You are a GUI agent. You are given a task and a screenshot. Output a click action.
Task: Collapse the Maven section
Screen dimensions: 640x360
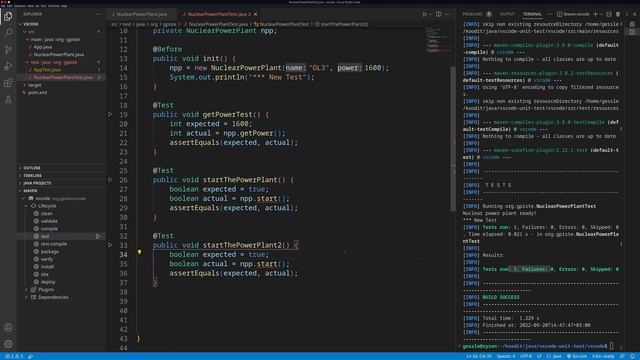tap(30, 191)
